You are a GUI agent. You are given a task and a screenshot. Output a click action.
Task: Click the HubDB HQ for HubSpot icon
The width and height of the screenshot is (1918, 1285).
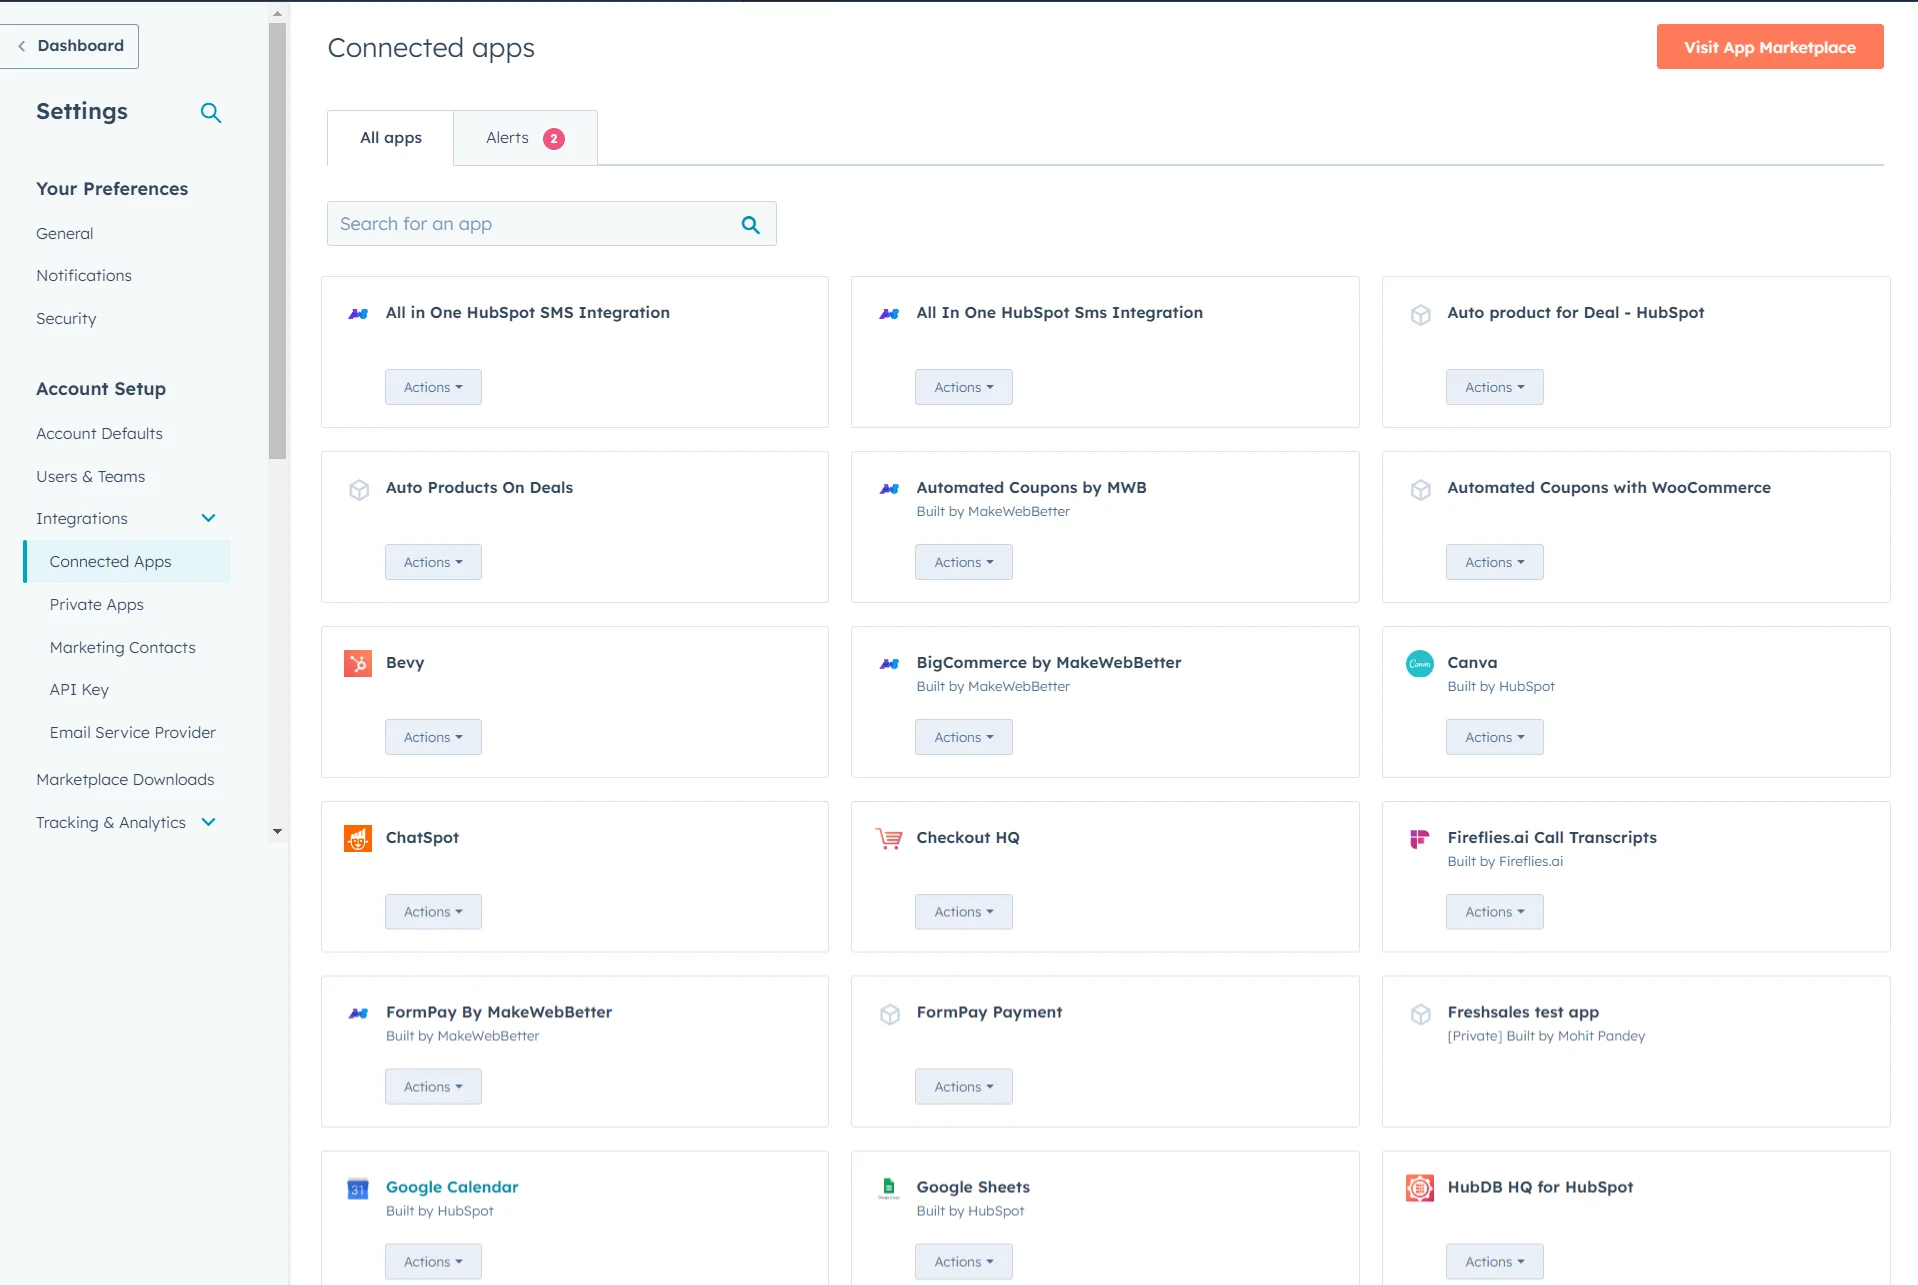coord(1418,1189)
